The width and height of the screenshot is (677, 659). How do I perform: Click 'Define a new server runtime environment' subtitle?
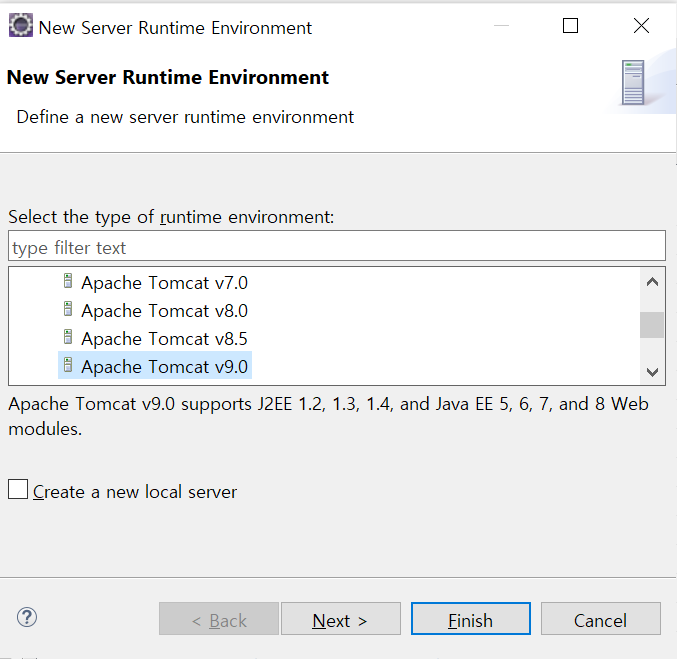point(185,117)
